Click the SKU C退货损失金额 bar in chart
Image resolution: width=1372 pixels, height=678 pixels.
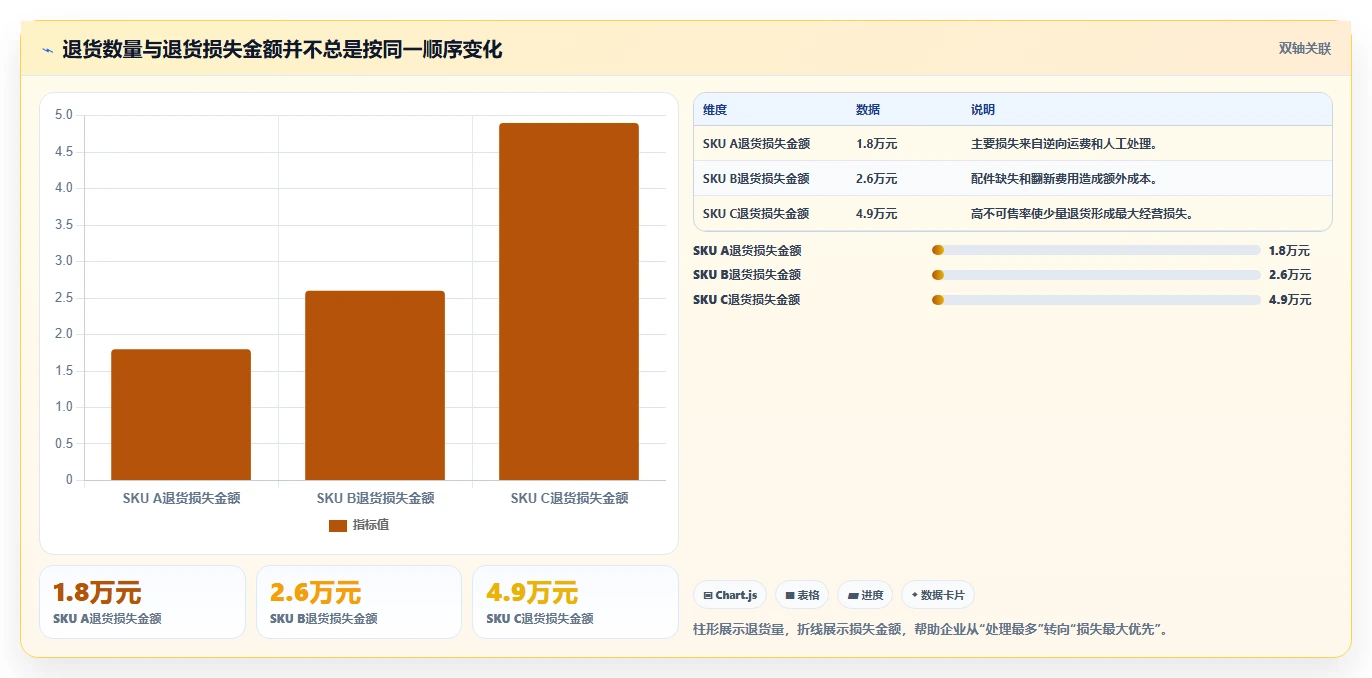(569, 301)
